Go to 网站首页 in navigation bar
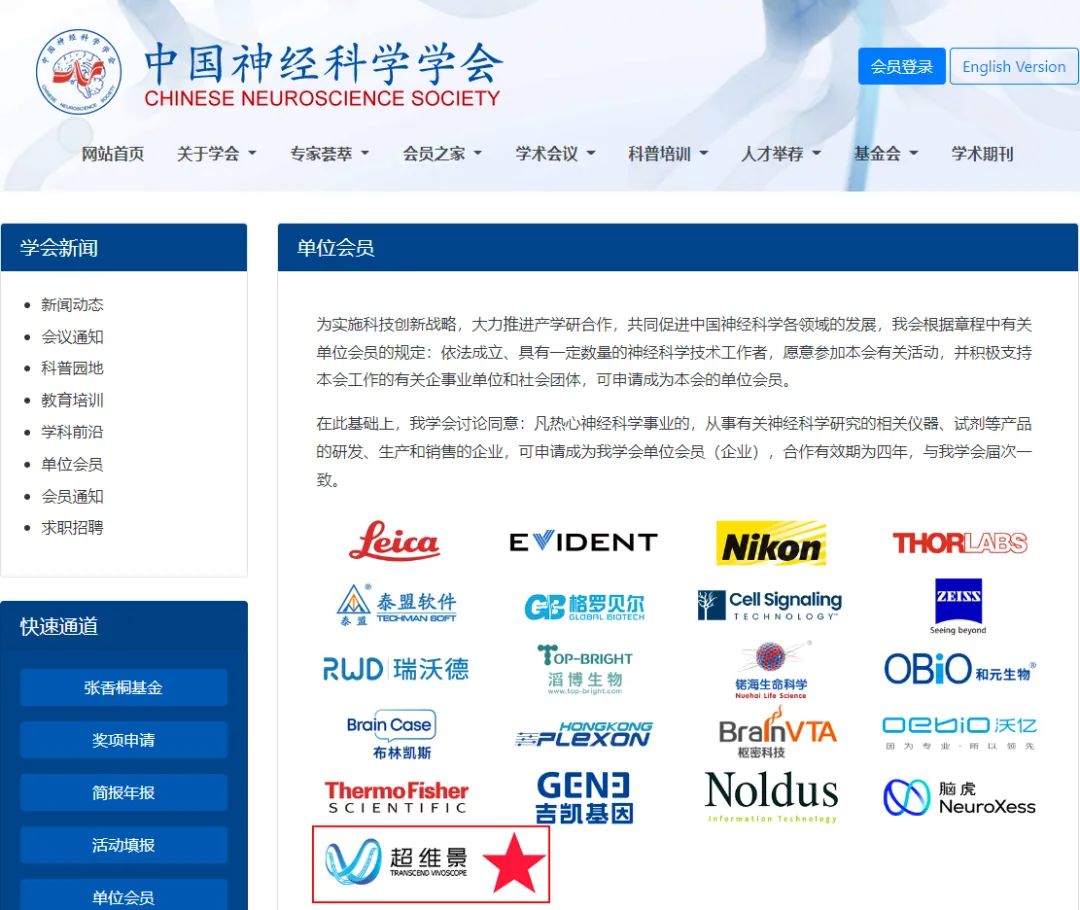The width and height of the screenshot is (1080, 910). pyautogui.click(x=113, y=154)
